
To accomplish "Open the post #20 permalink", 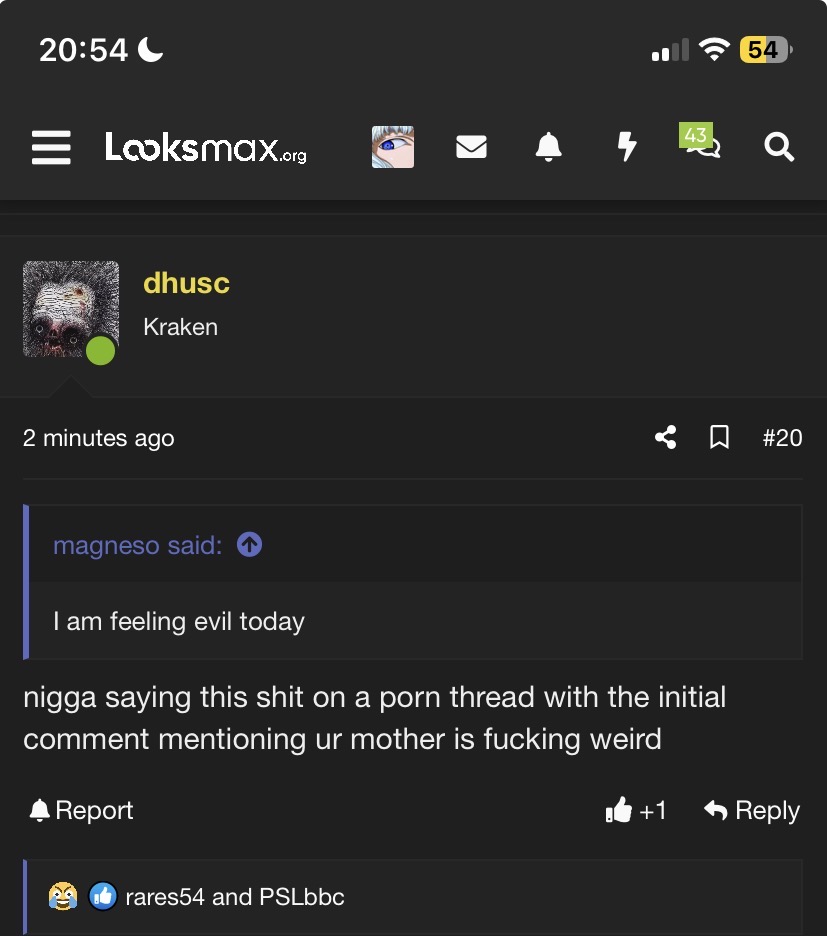I will [x=782, y=438].
